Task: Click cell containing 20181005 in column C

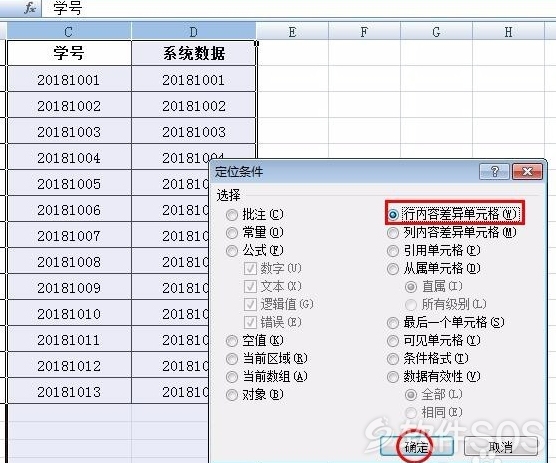Action: pos(69,184)
